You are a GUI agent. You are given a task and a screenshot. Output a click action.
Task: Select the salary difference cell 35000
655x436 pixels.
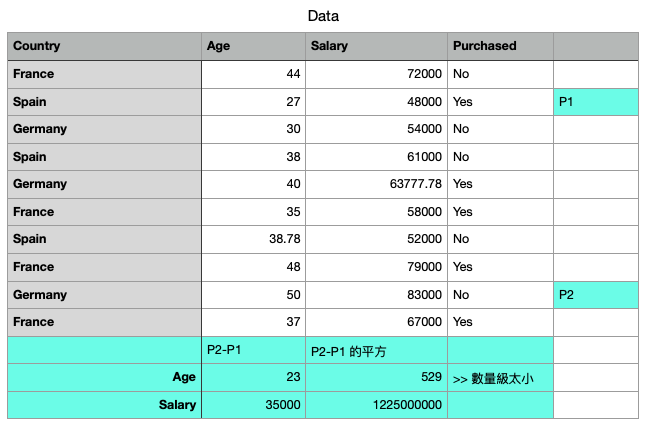(254, 405)
